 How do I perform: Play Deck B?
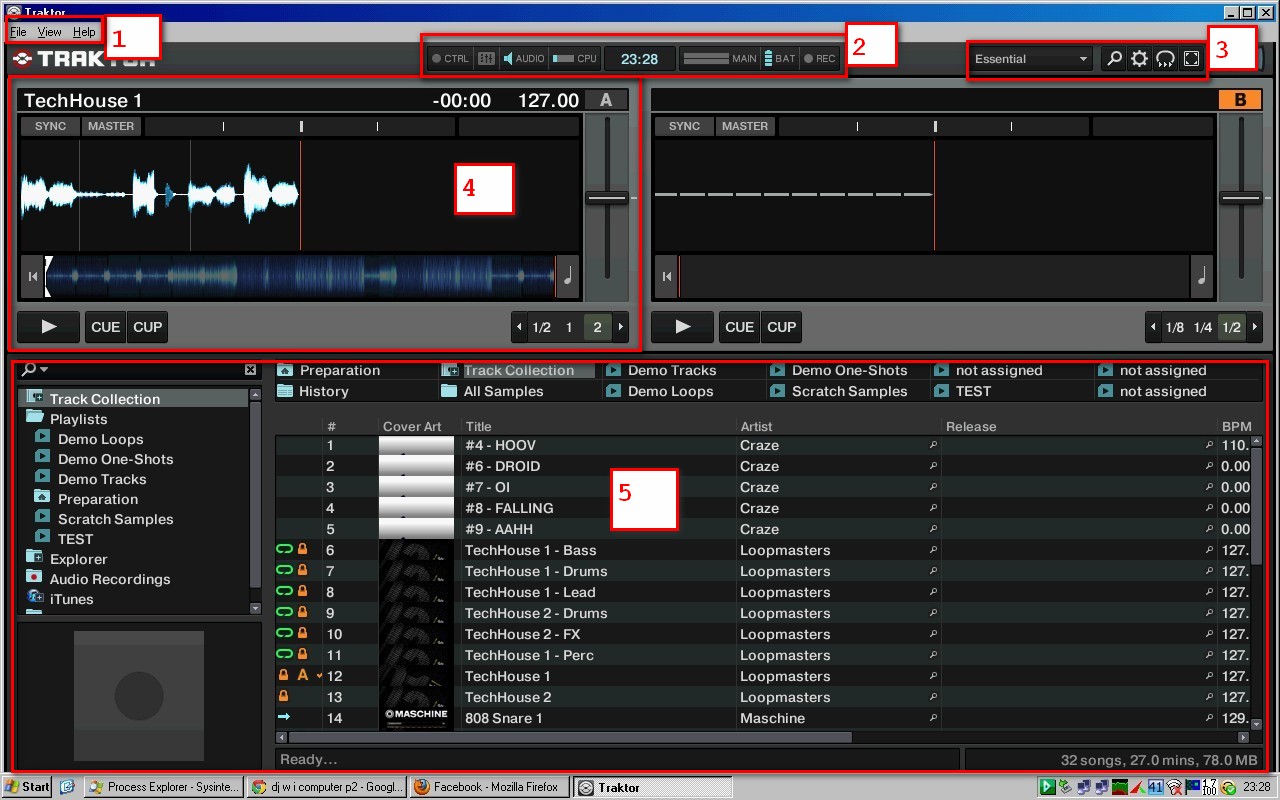[x=682, y=327]
